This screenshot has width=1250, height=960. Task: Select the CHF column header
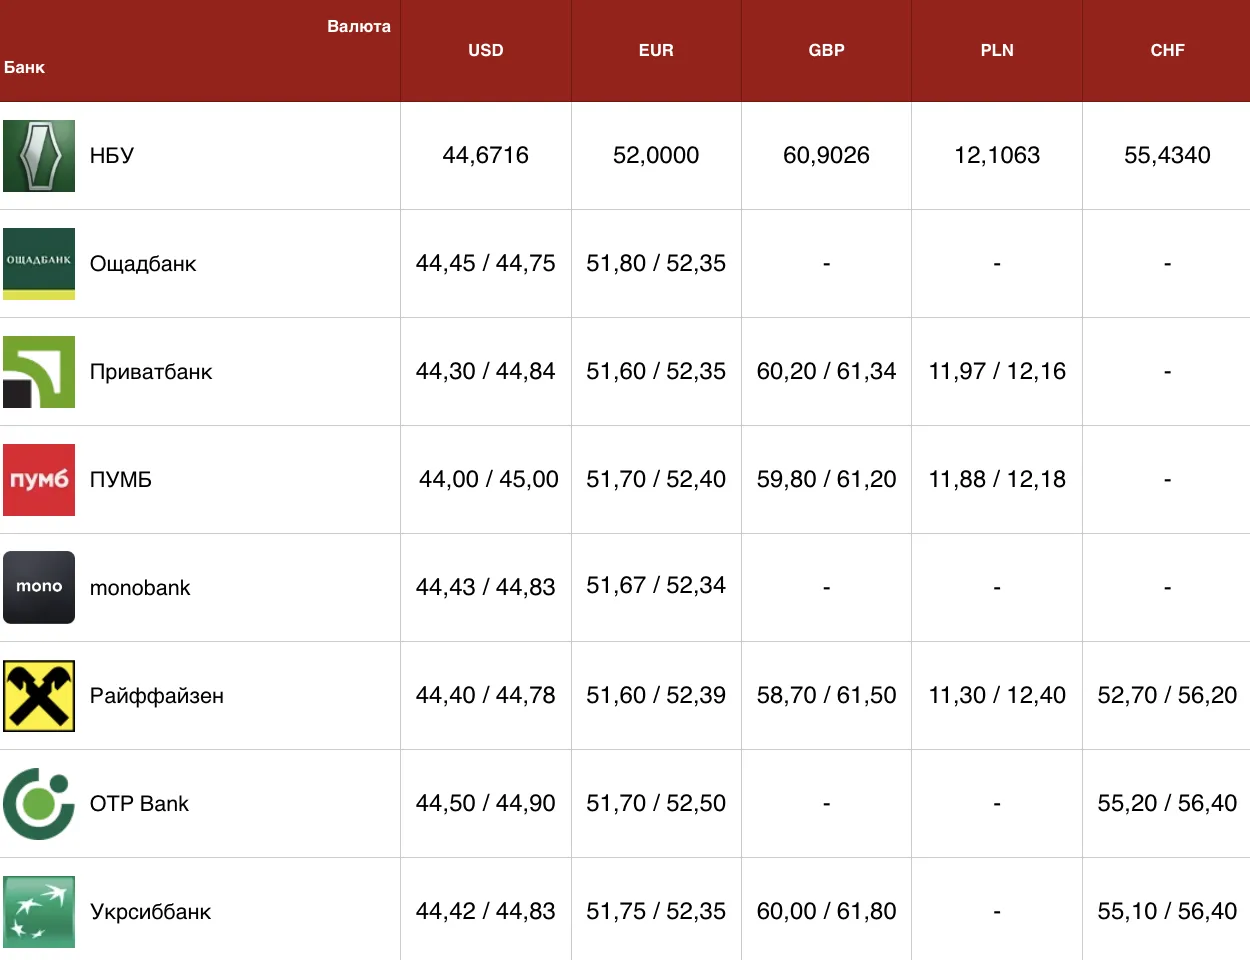[x=1167, y=50]
